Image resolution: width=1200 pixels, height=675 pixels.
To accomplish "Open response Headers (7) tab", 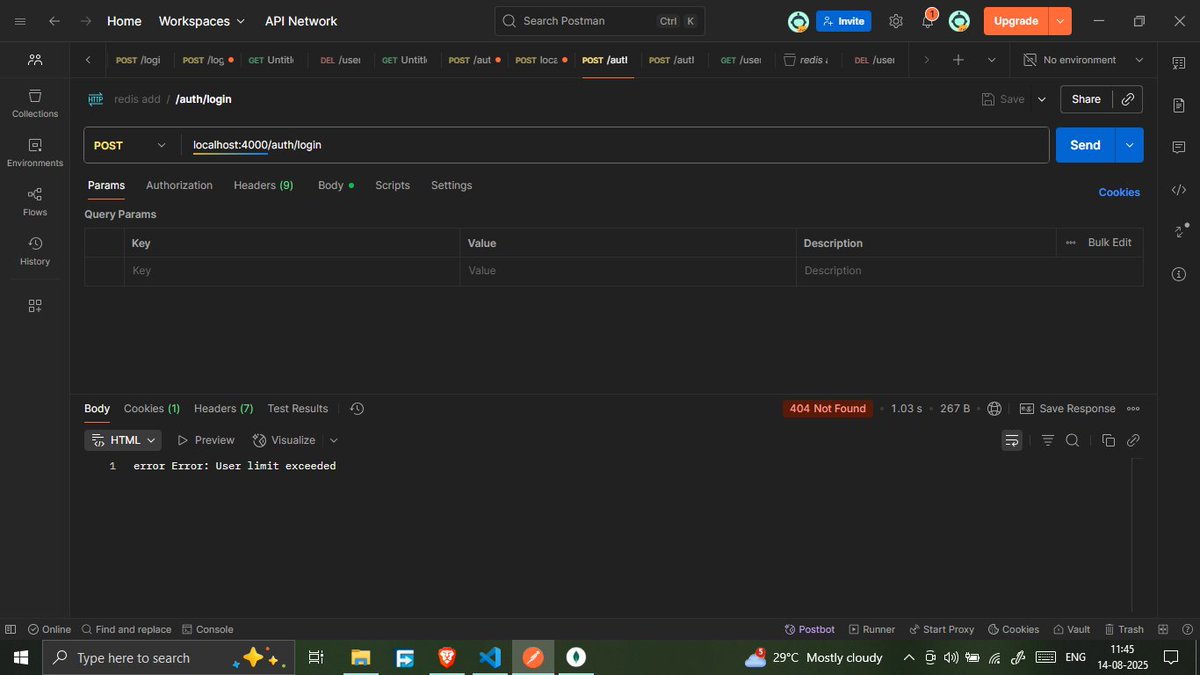I will 223,409.
